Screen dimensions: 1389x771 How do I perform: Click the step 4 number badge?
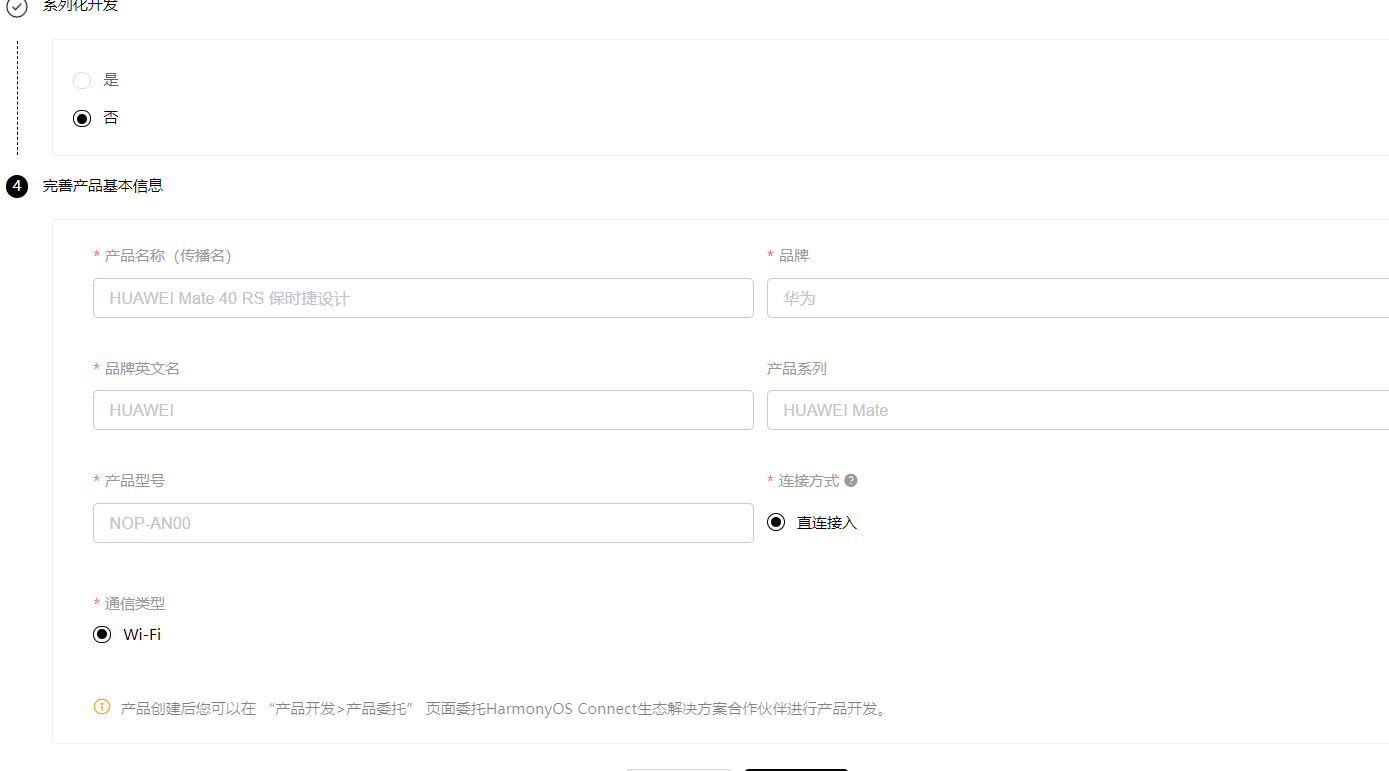coord(17,186)
